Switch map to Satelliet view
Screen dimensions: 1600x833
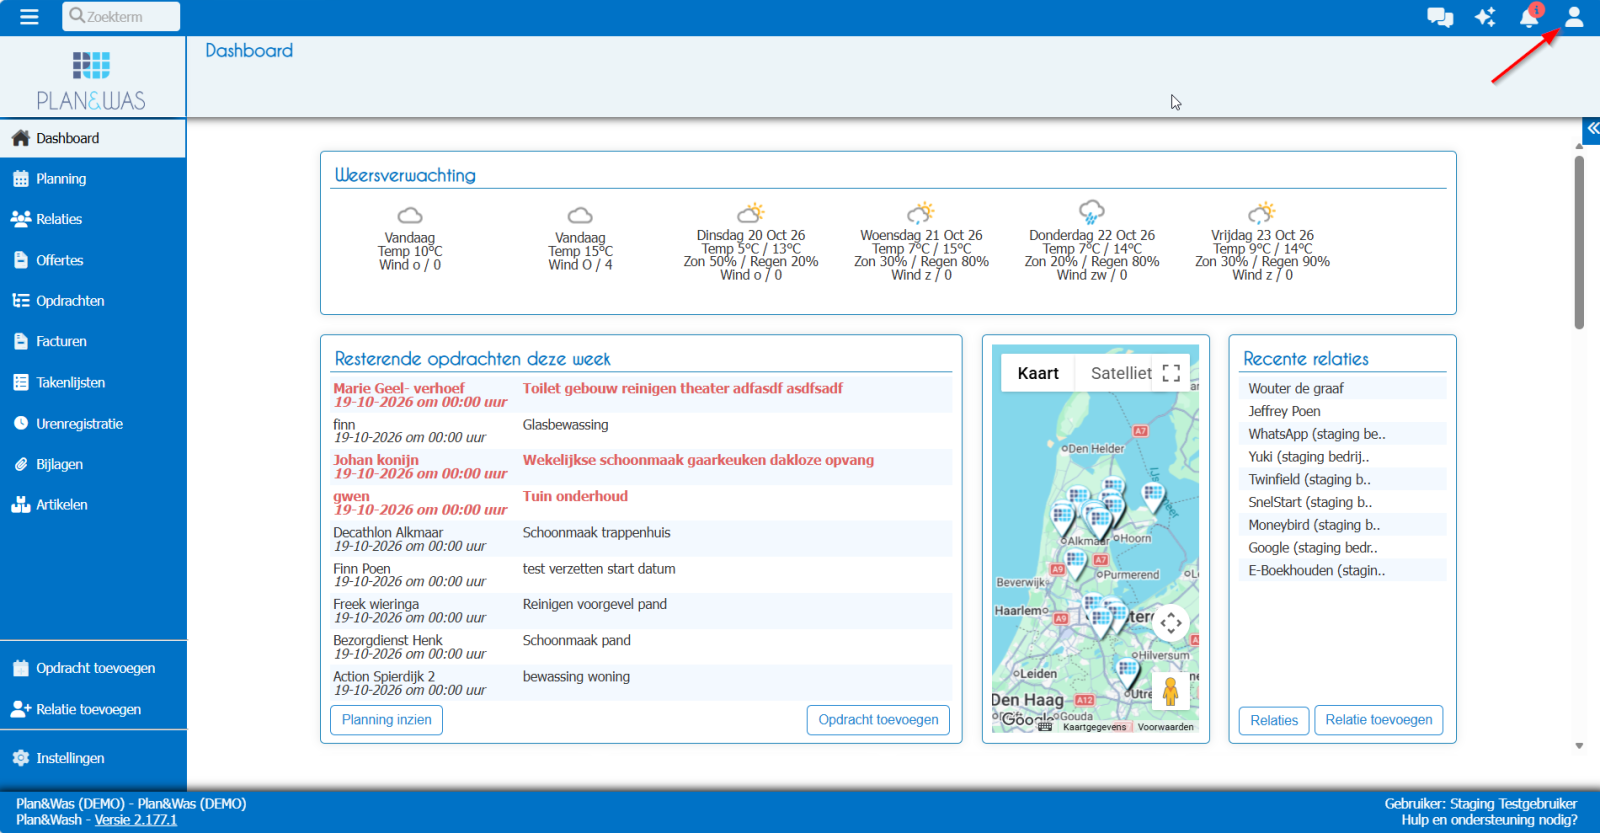(x=1121, y=373)
